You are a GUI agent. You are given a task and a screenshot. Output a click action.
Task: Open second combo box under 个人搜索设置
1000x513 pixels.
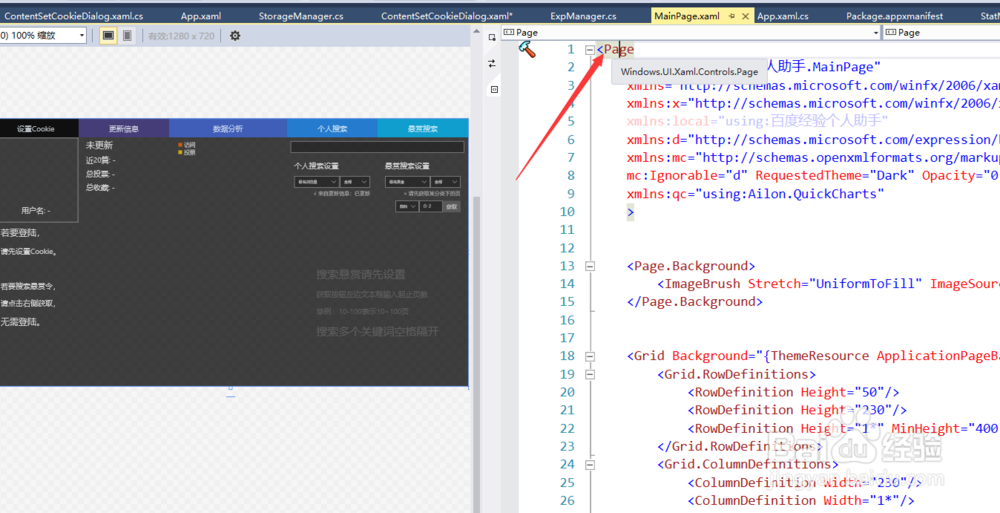pyautogui.click(x=355, y=182)
